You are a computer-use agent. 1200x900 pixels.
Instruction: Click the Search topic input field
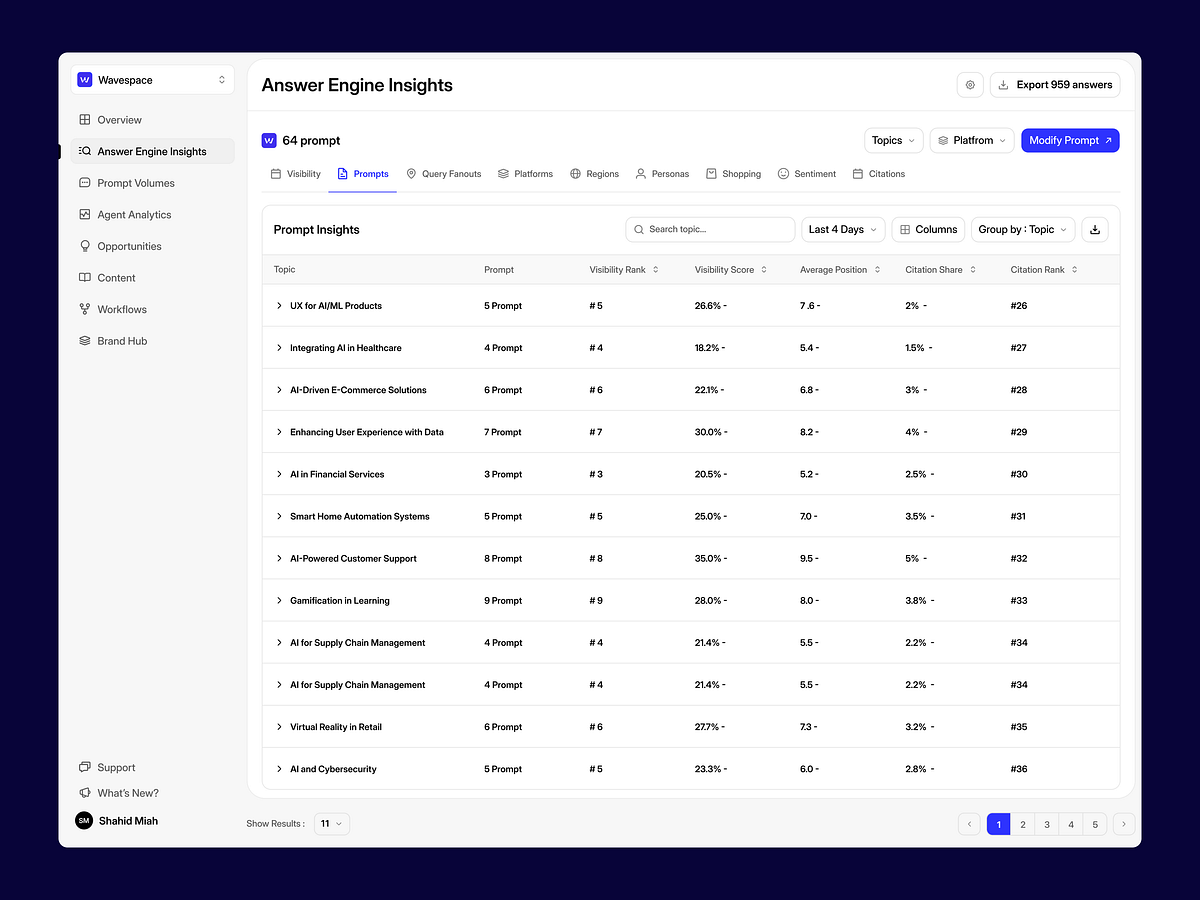click(x=710, y=230)
